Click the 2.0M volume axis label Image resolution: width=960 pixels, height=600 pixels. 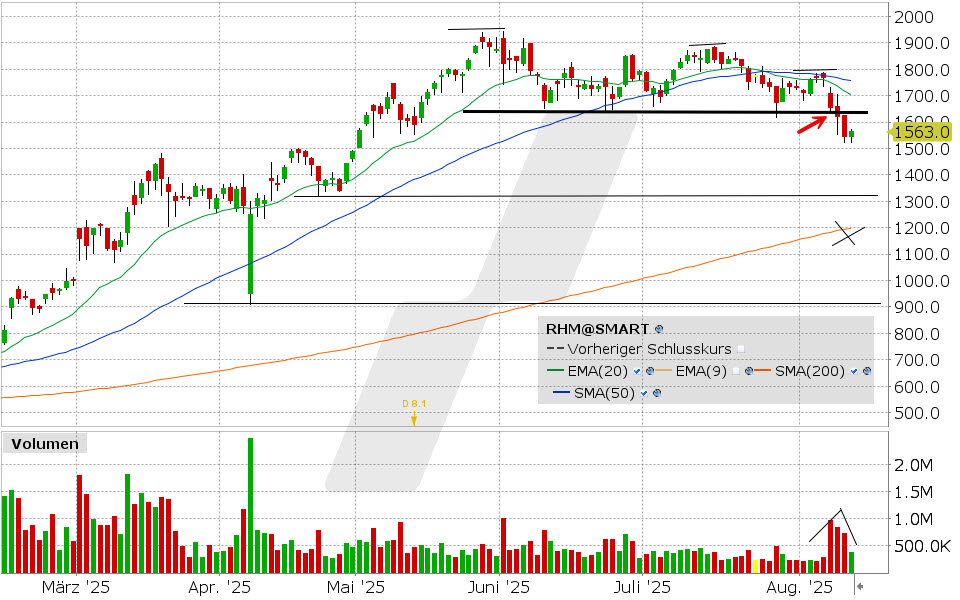click(x=913, y=465)
